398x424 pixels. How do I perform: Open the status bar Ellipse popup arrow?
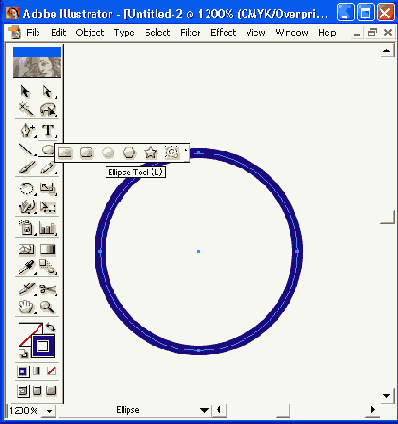(204, 410)
